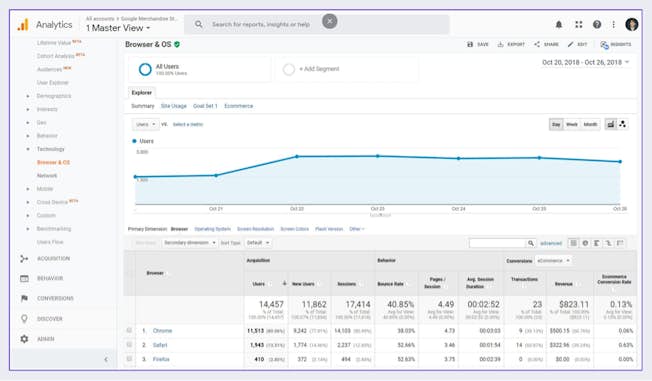Select the Add Segment circle
The width and height of the screenshot is (652, 381).
click(289, 69)
